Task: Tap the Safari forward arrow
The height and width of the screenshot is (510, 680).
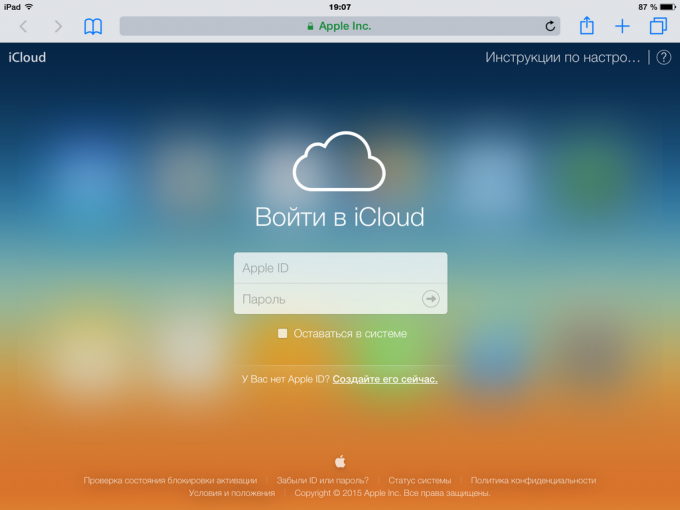Action: (x=58, y=26)
